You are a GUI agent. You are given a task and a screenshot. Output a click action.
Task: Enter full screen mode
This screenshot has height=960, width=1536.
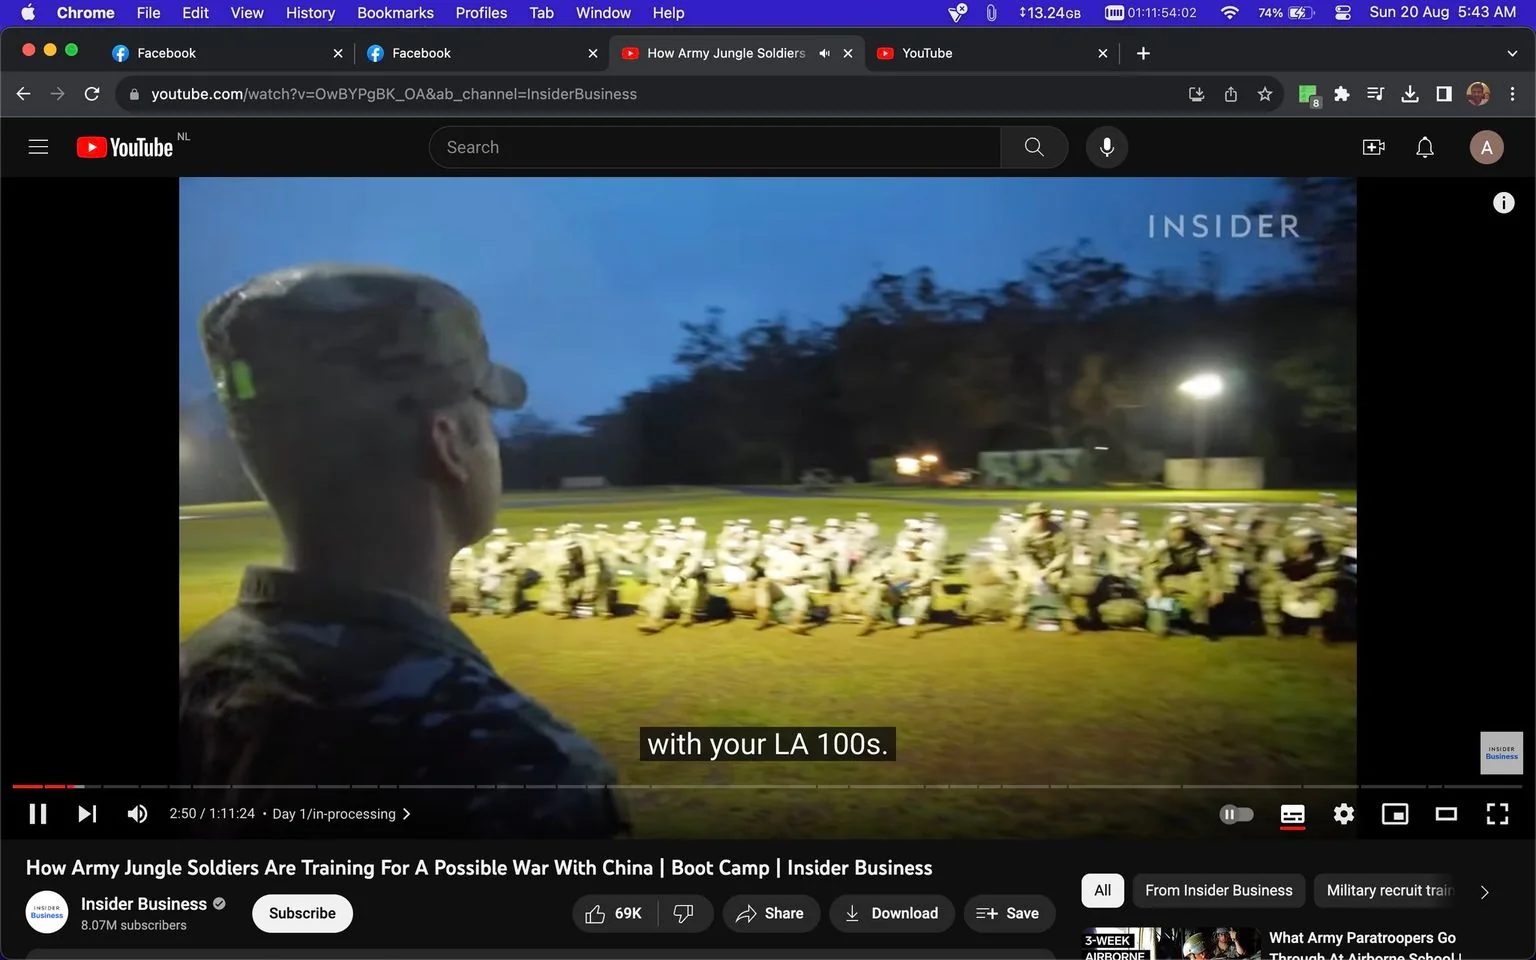tap(1497, 814)
